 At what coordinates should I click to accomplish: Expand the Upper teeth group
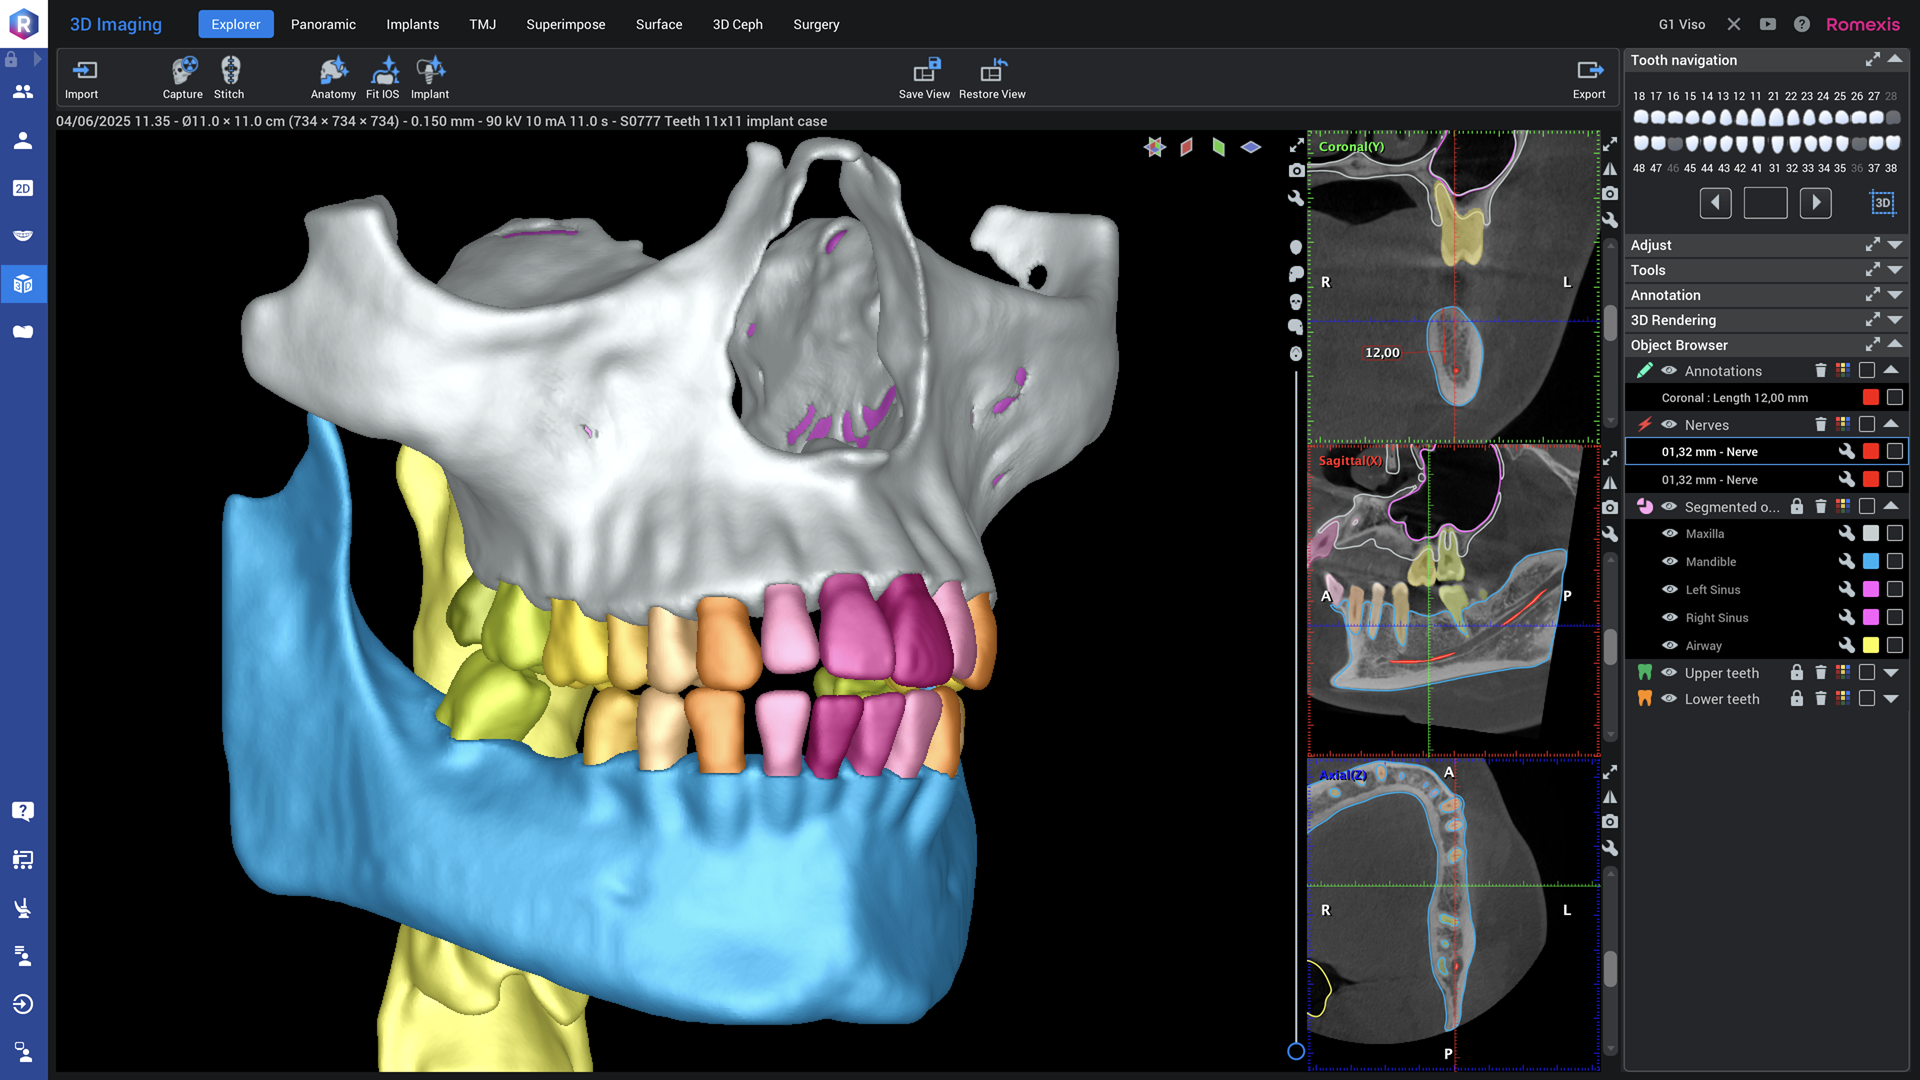[x=1891, y=673]
